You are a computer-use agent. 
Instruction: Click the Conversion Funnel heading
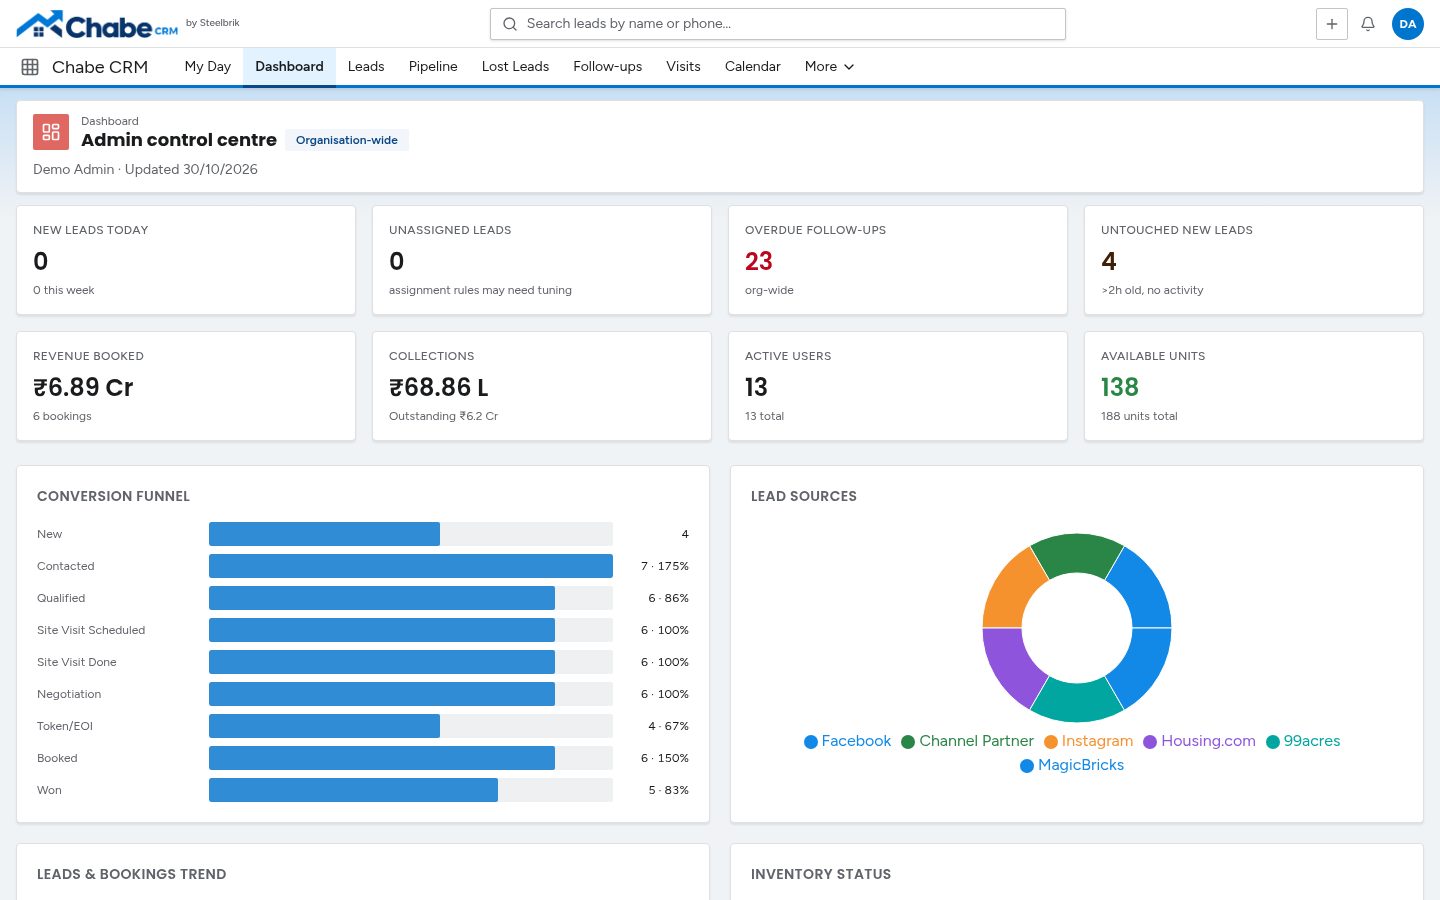[113, 496]
